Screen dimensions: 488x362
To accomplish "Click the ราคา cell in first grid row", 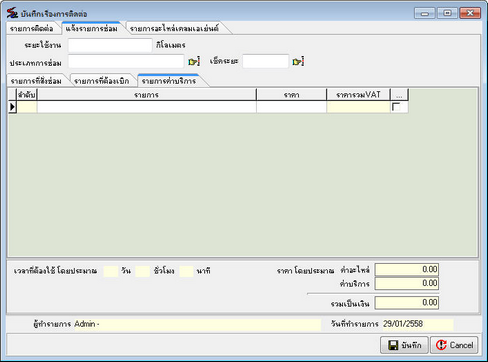I will (291, 107).
